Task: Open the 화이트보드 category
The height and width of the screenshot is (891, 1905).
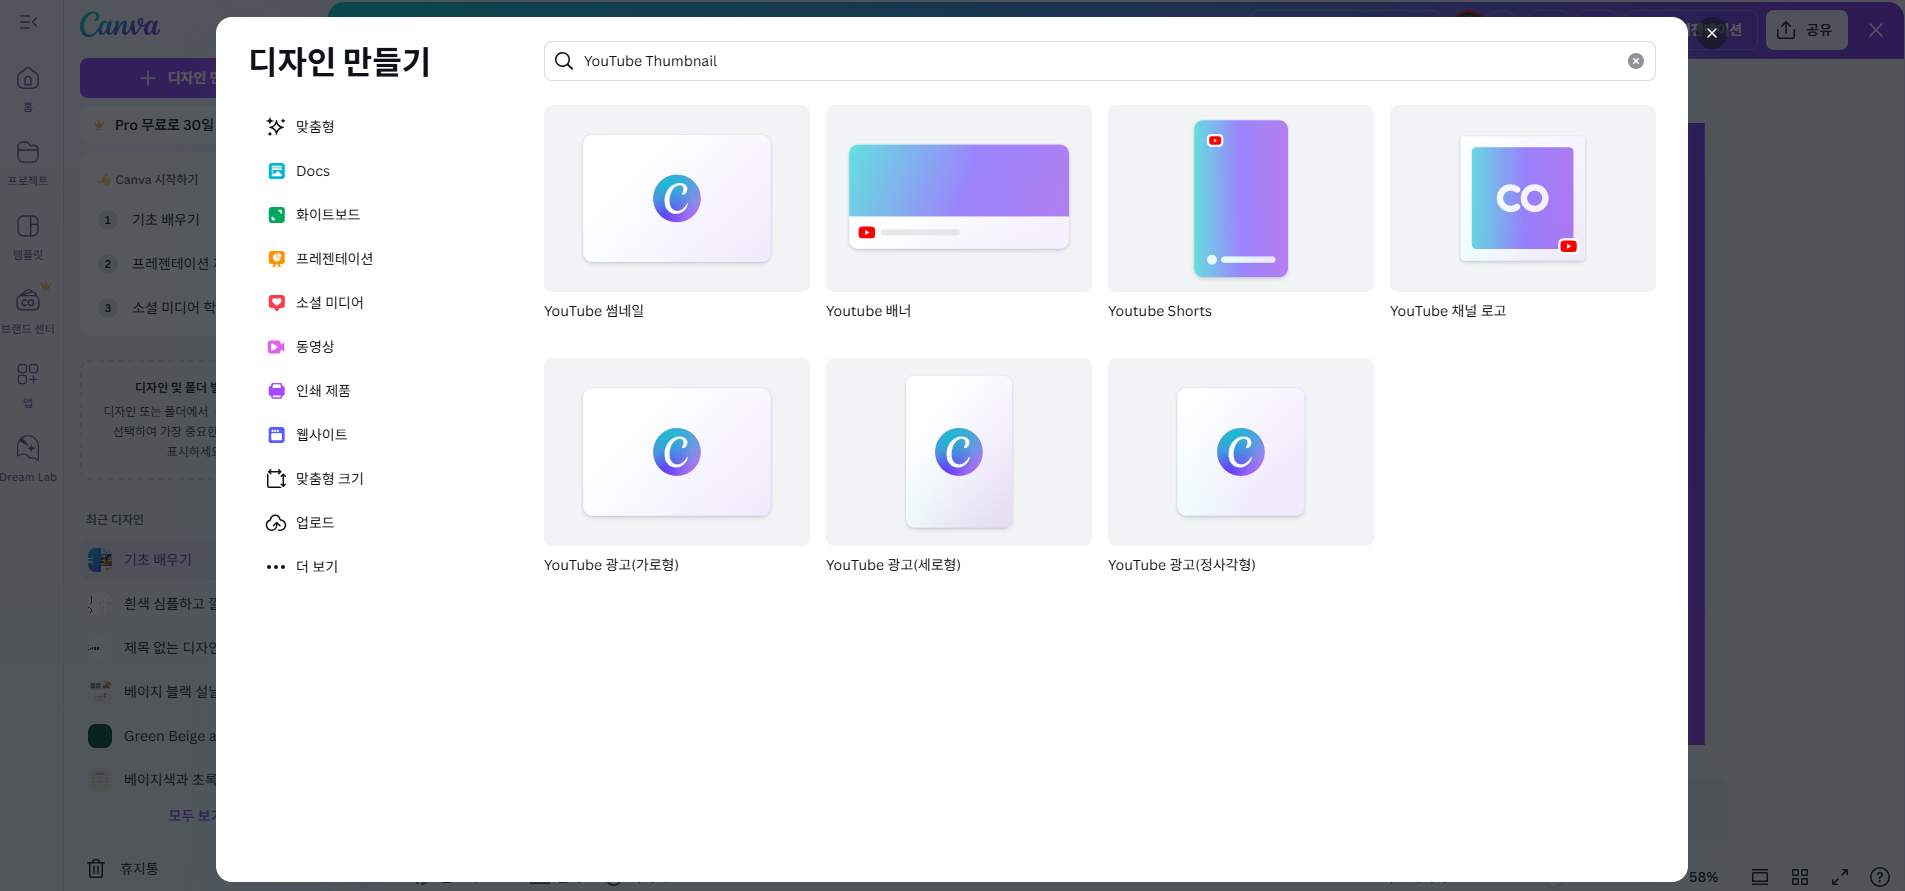Action: click(x=327, y=215)
